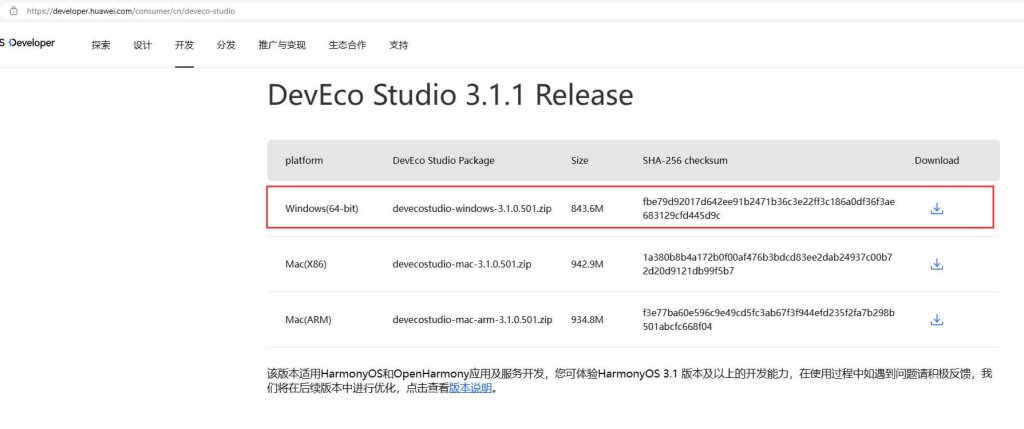Screen dimensions: 1024x429
Task: Open the 分发 menu
Action: 226,45
